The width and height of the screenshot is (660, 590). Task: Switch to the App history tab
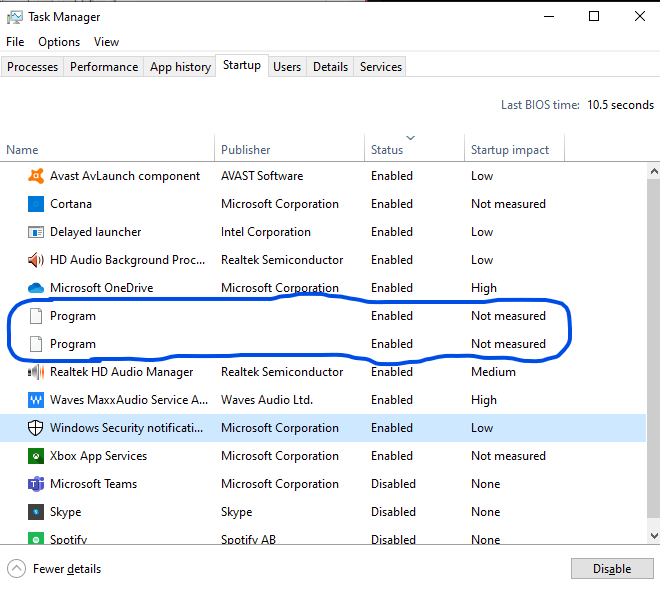coord(180,67)
